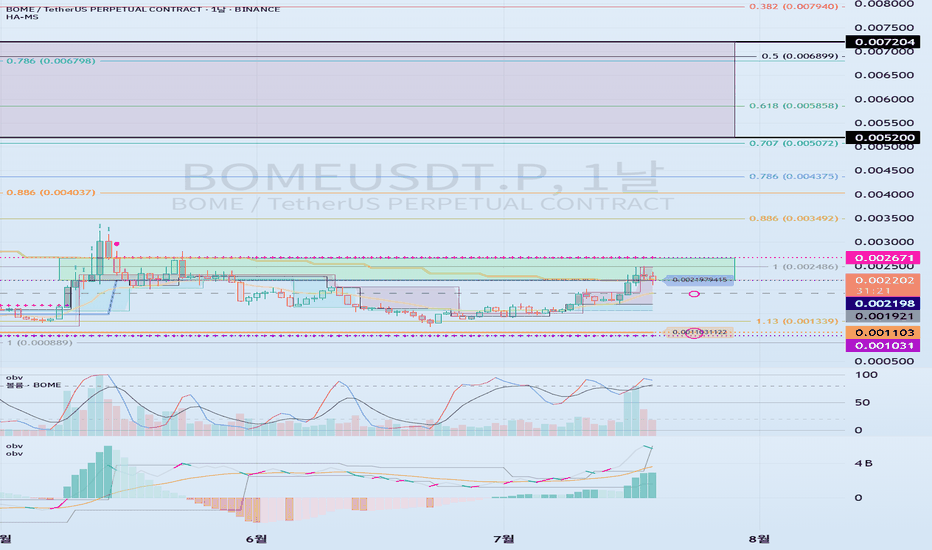Select the purple 0.001031 price tag

click(x=883, y=345)
